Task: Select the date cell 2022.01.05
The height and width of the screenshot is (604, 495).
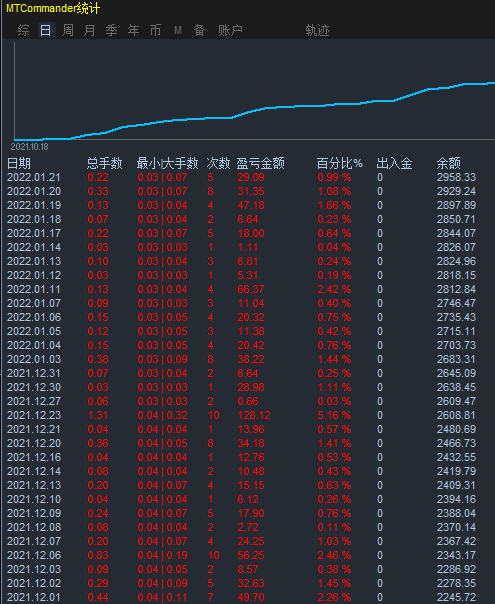Action: point(34,331)
